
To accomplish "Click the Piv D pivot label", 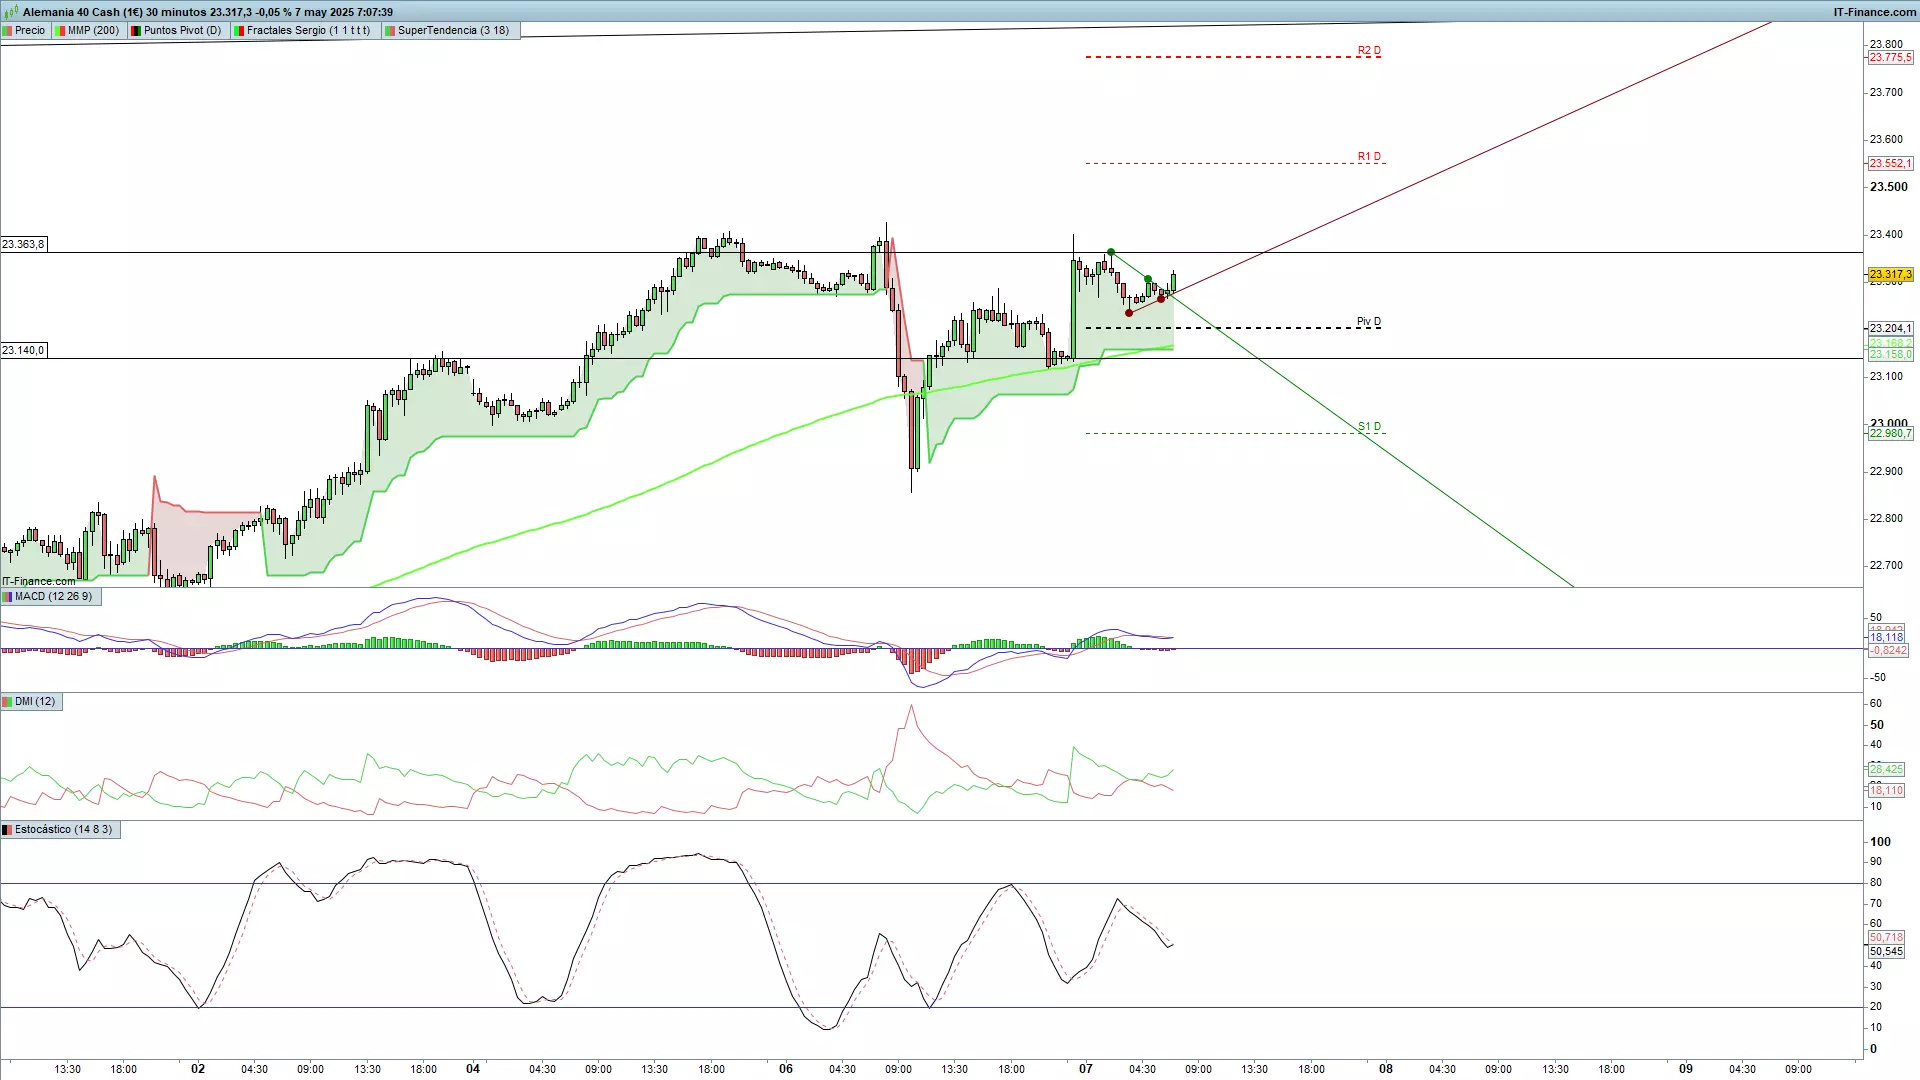I will 1369,322.
